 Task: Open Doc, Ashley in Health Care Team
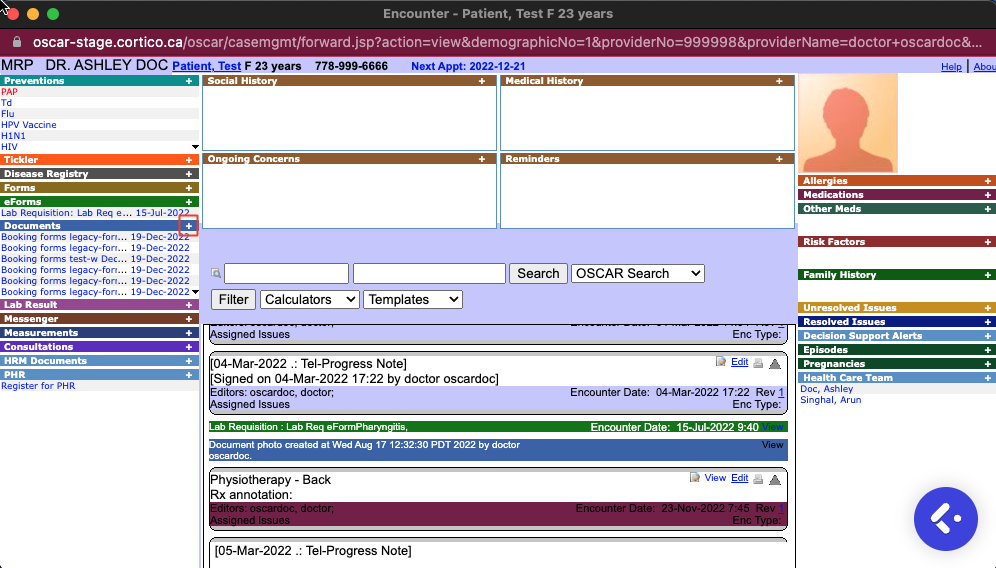pyautogui.click(x=826, y=389)
